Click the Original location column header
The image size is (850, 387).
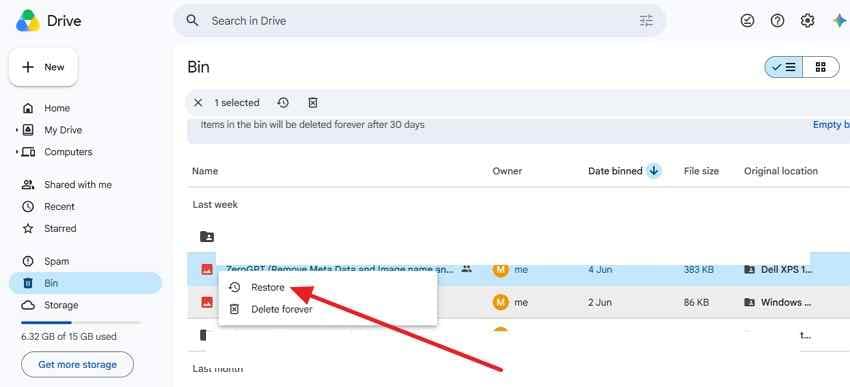click(781, 171)
